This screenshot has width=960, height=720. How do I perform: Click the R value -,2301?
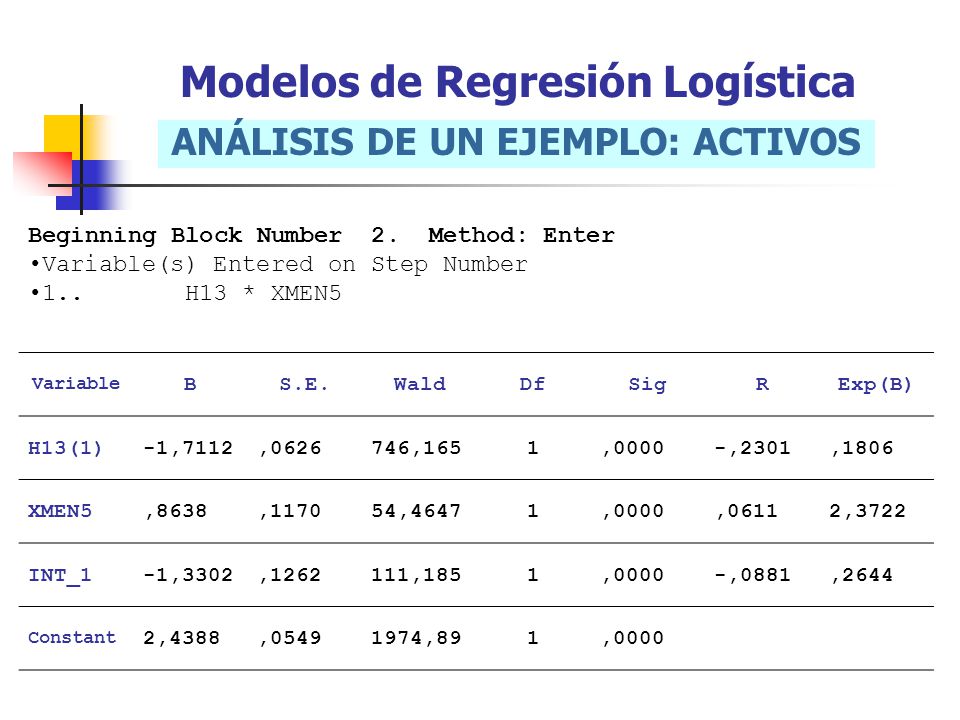click(x=752, y=448)
